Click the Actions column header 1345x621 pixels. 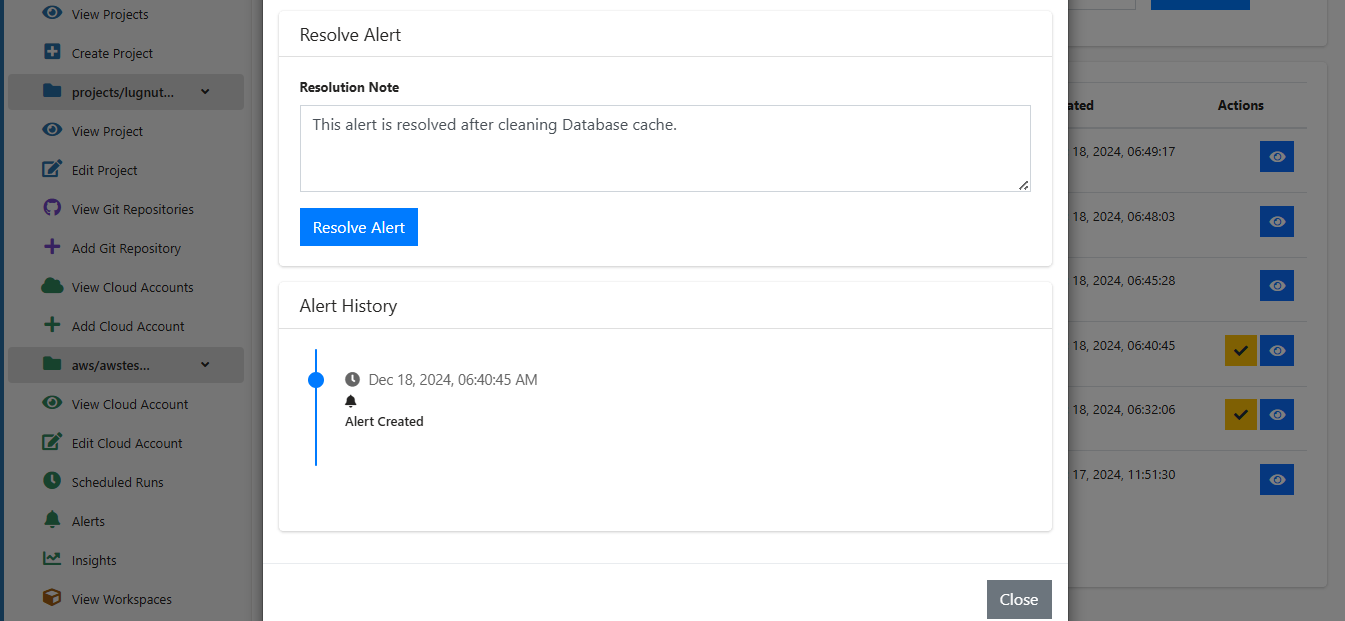[1241, 105]
